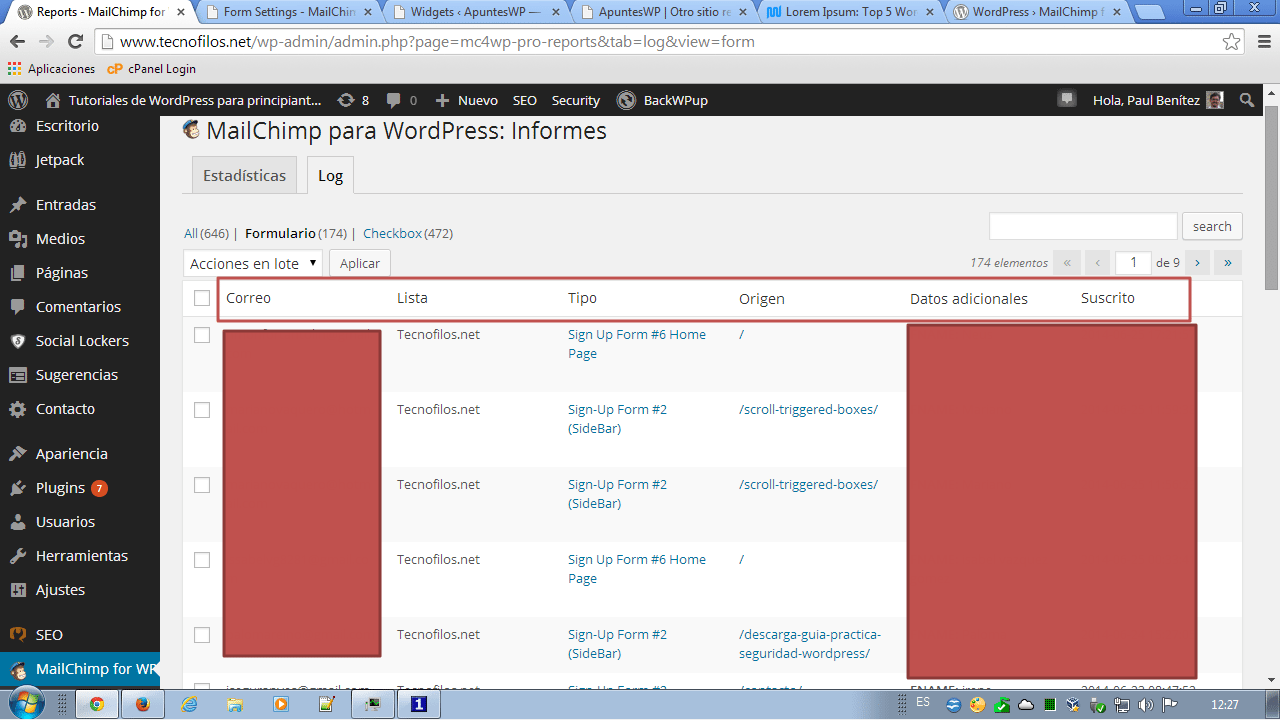Focus the log search input field
The width and height of the screenshot is (1280, 720).
(1083, 226)
